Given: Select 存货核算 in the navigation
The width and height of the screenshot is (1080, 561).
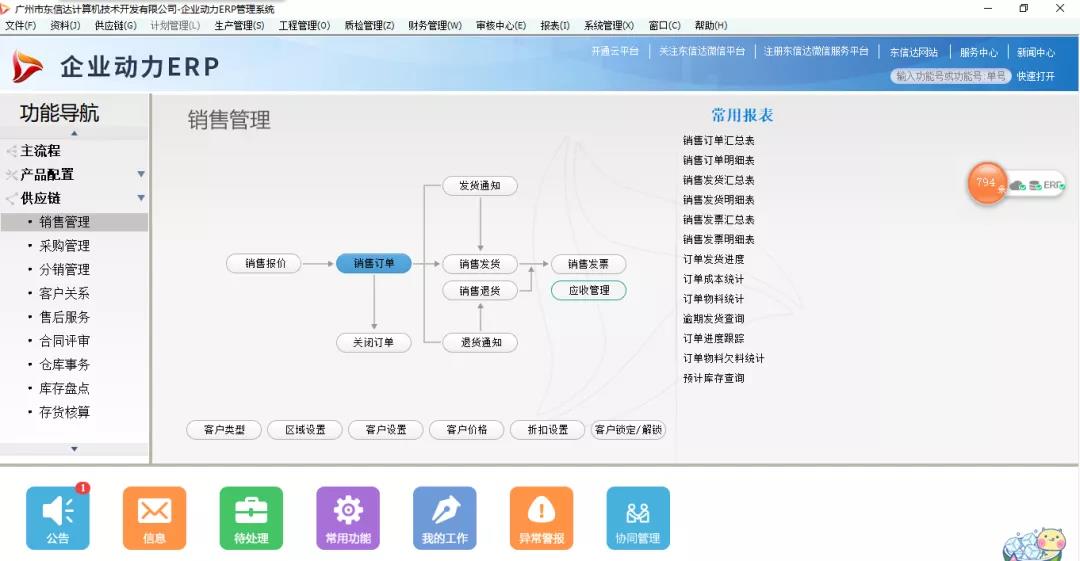Looking at the screenshot, I should [64, 412].
